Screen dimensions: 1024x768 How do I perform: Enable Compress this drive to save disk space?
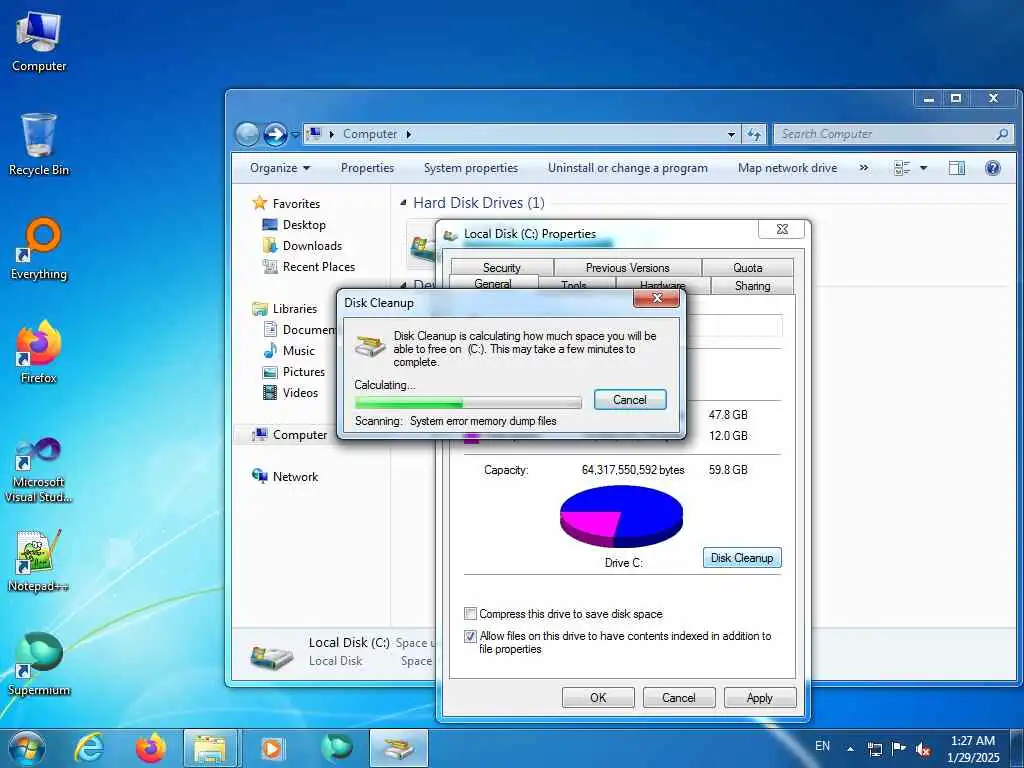470,613
